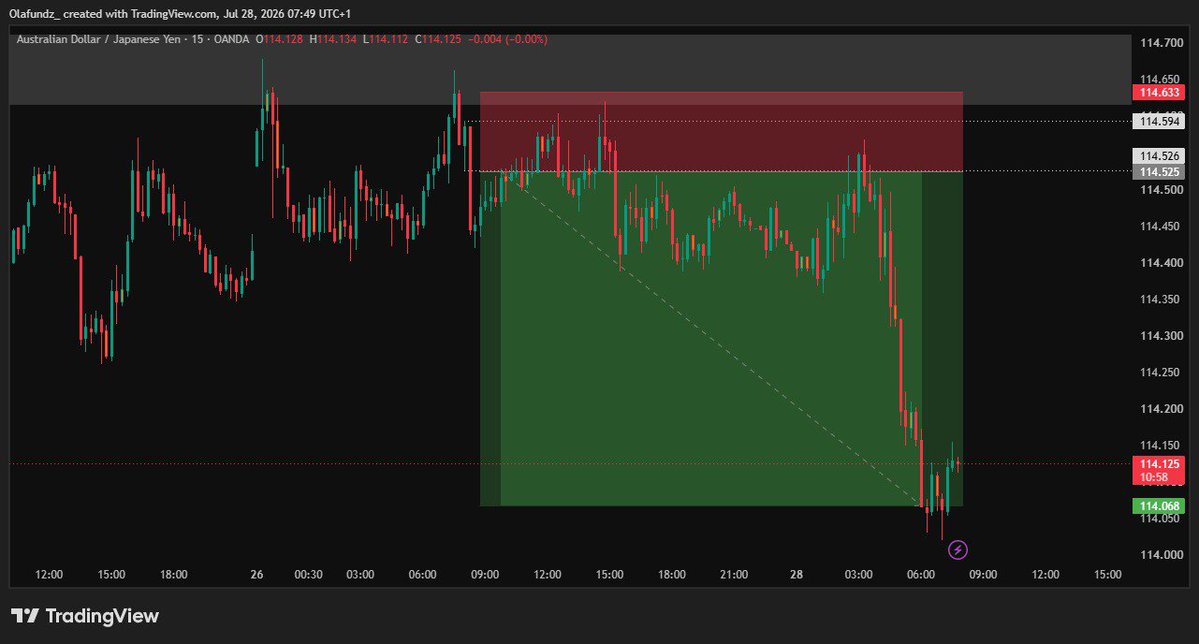Click the 114.350 price axis label
Screen dimensions: 1199x644
click(x=1162, y=299)
